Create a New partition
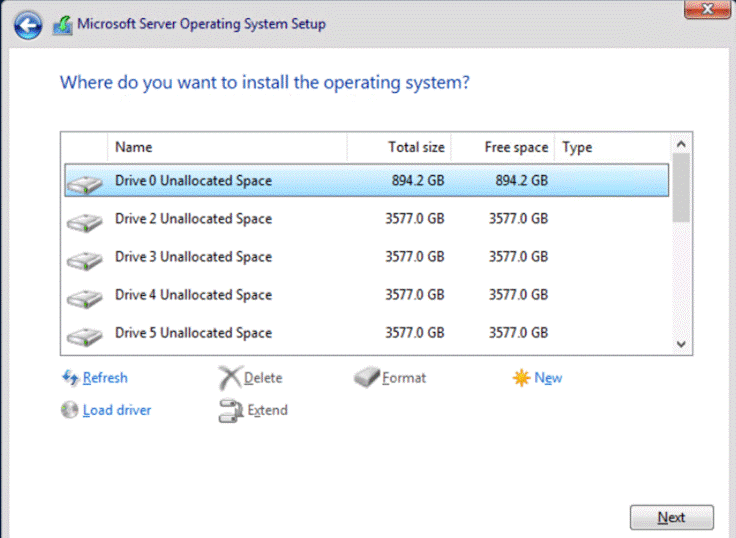 (548, 377)
